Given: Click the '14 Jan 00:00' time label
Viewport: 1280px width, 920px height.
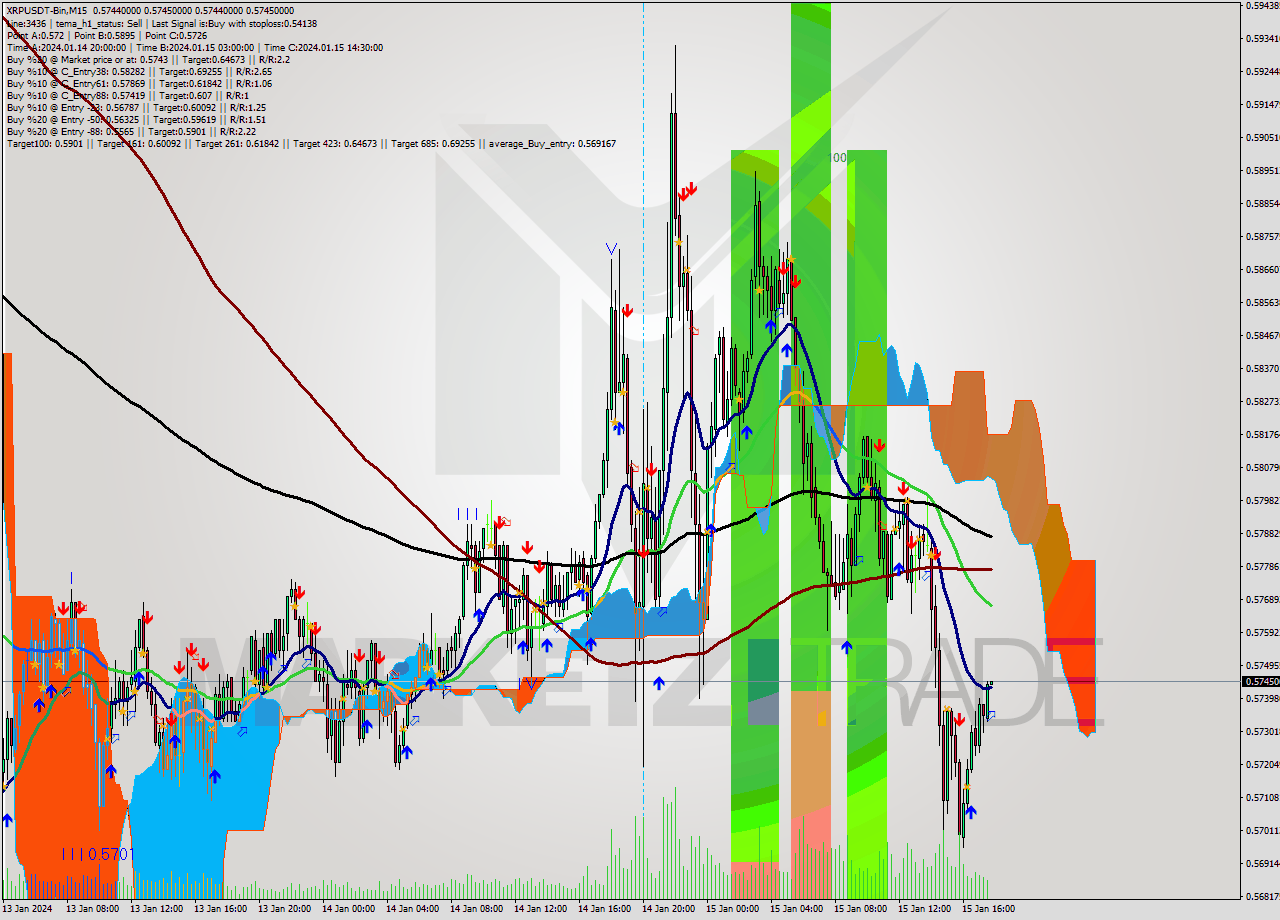Looking at the screenshot, I should click(x=350, y=909).
